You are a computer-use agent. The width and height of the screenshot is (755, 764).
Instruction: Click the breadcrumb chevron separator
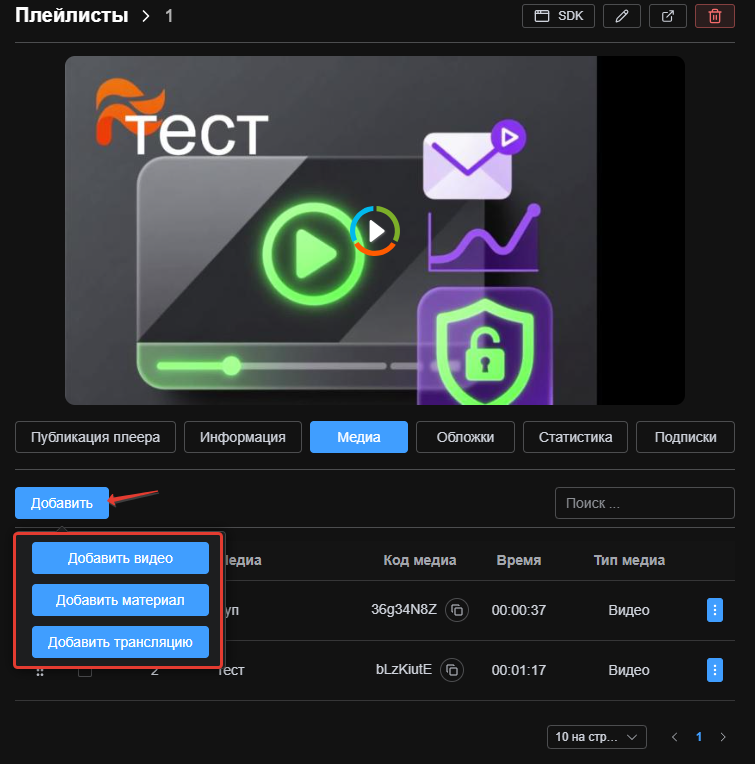[145, 16]
